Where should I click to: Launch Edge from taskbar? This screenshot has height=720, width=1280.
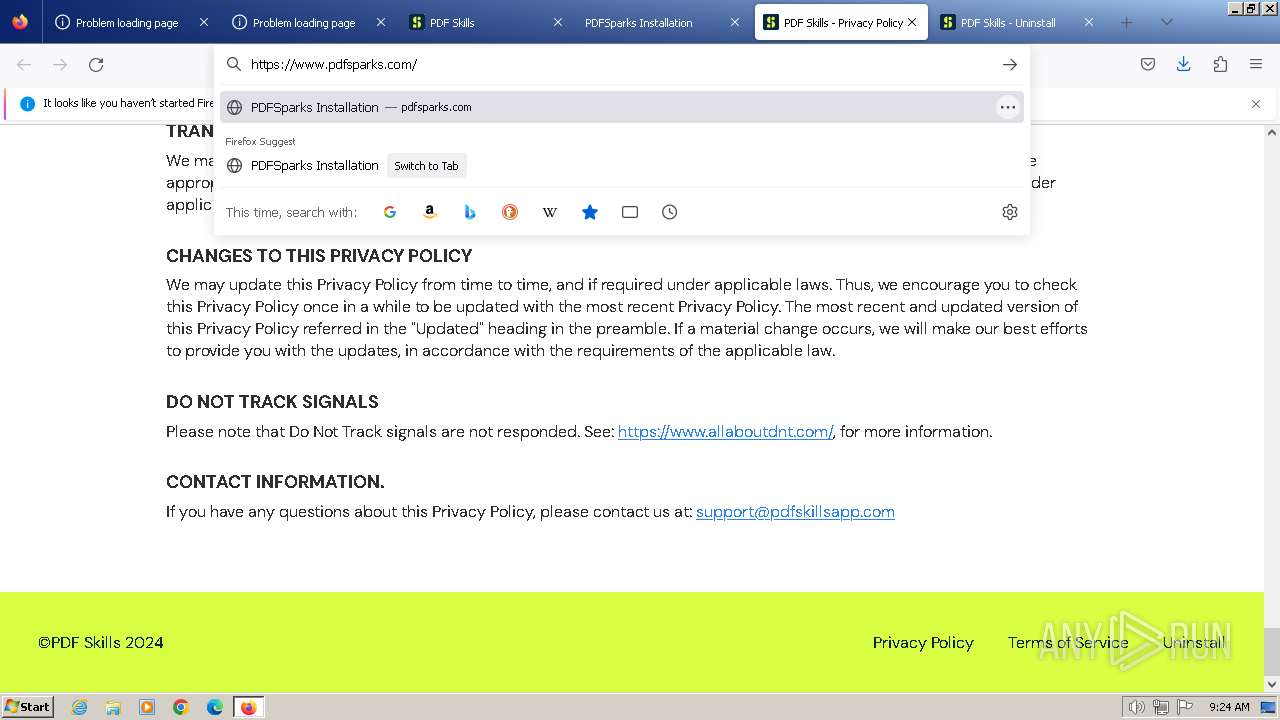(x=215, y=707)
